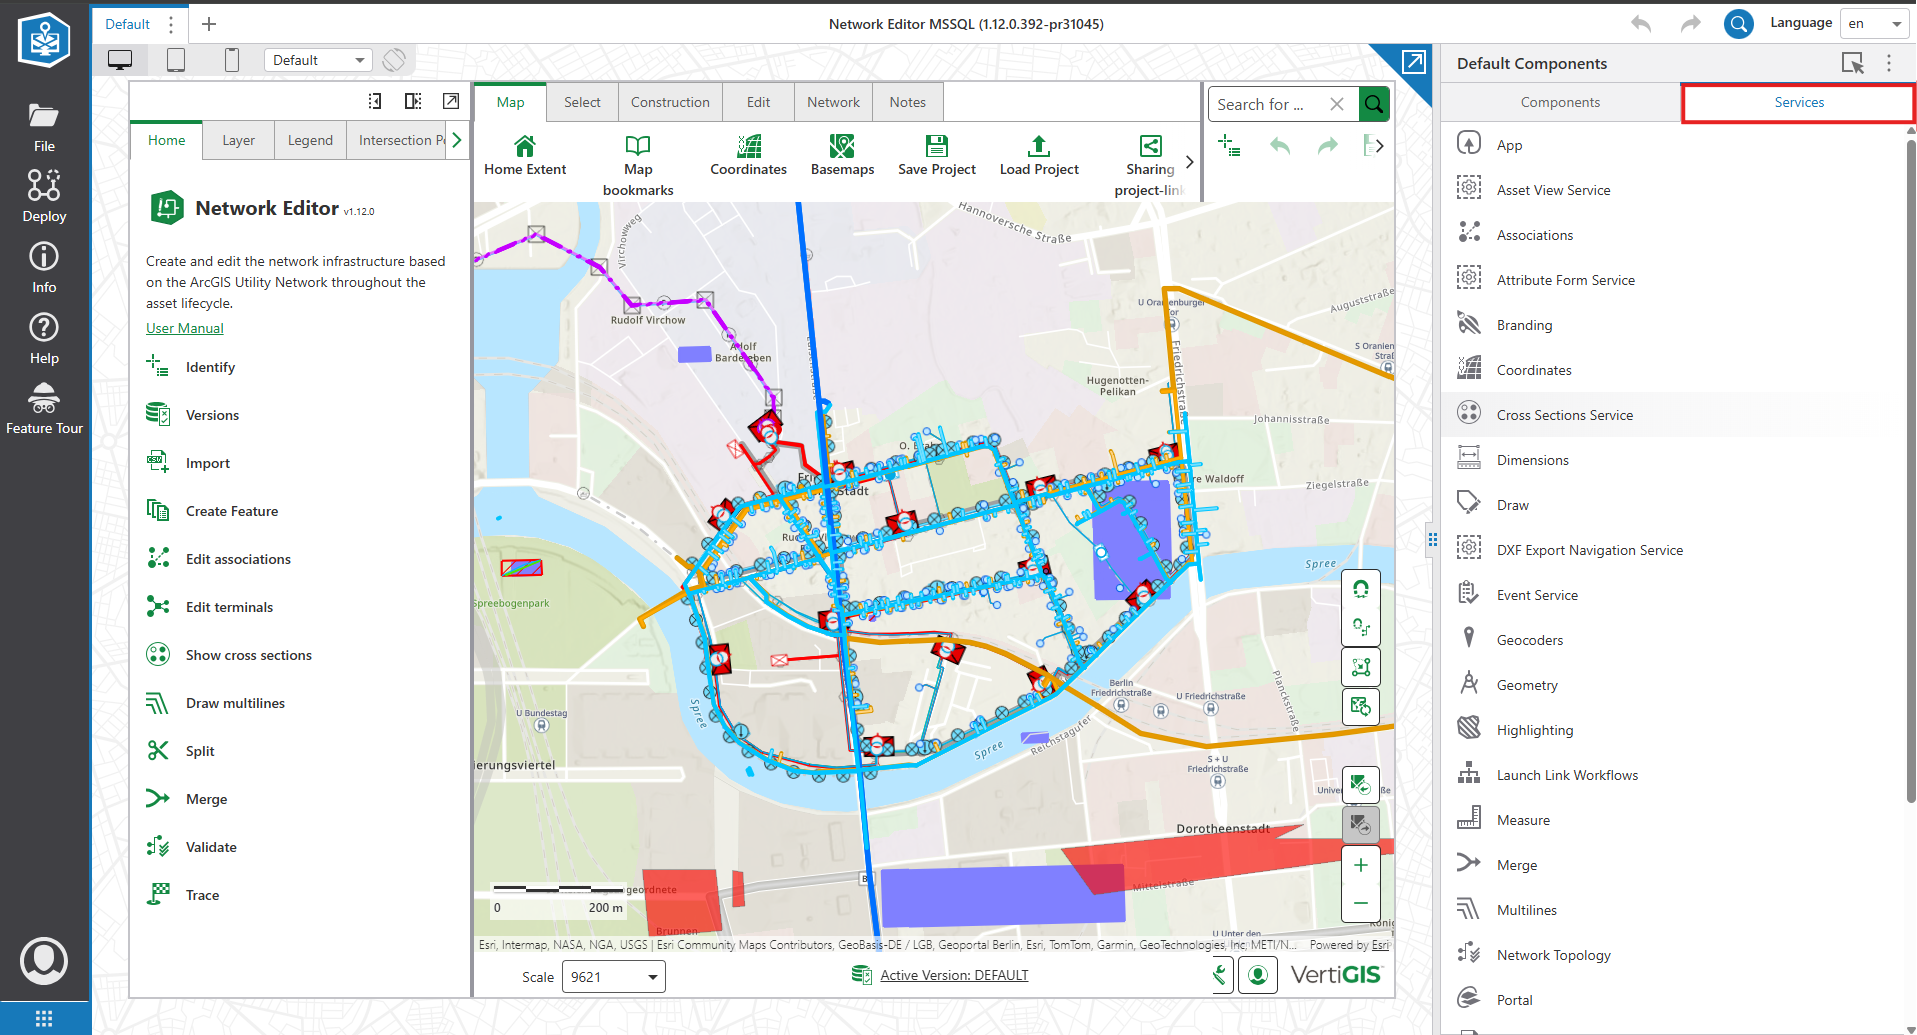Open the Select ribbon tab
1917x1035 pixels.
click(x=582, y=102)
